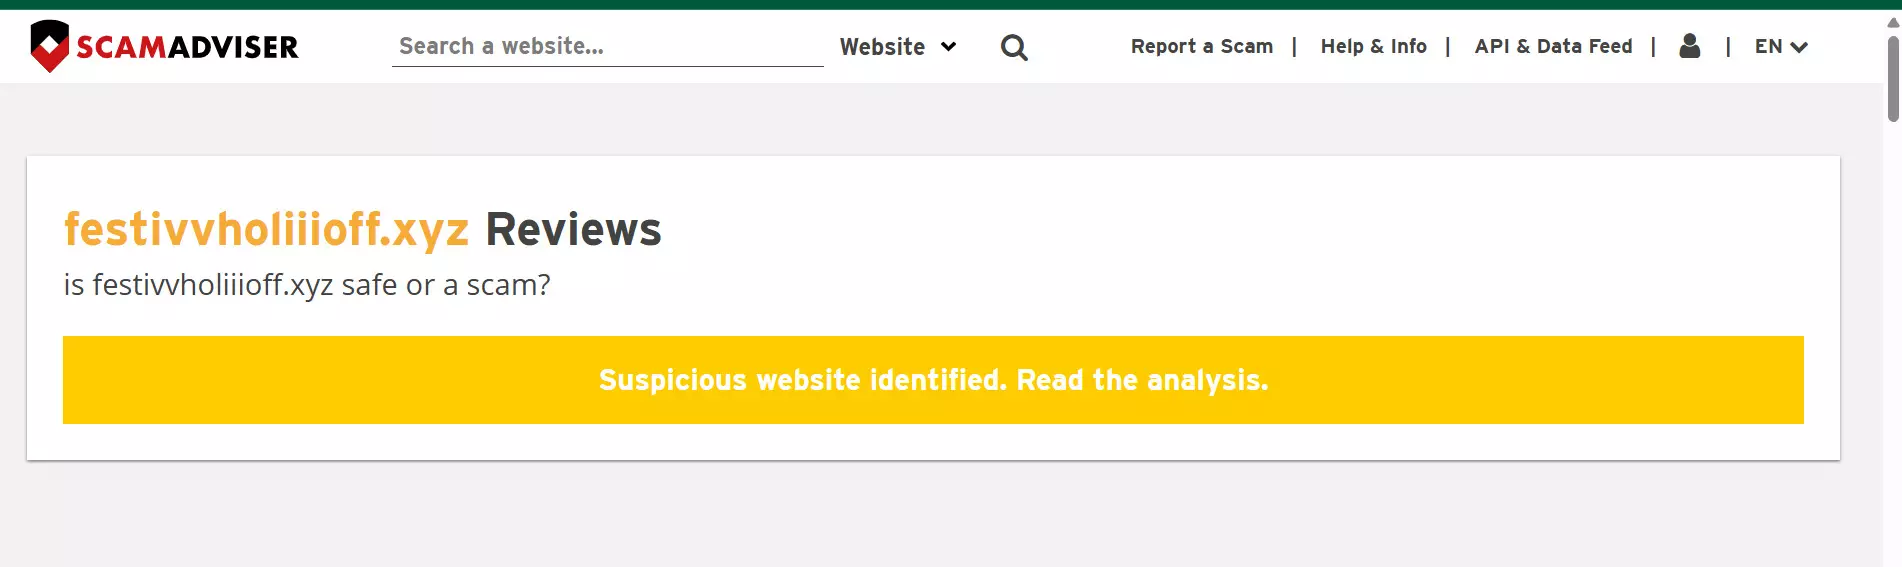Click the vertical scrollbar thumb
The height and width of the screenshot is (567, 1902).
[1892, 80]
